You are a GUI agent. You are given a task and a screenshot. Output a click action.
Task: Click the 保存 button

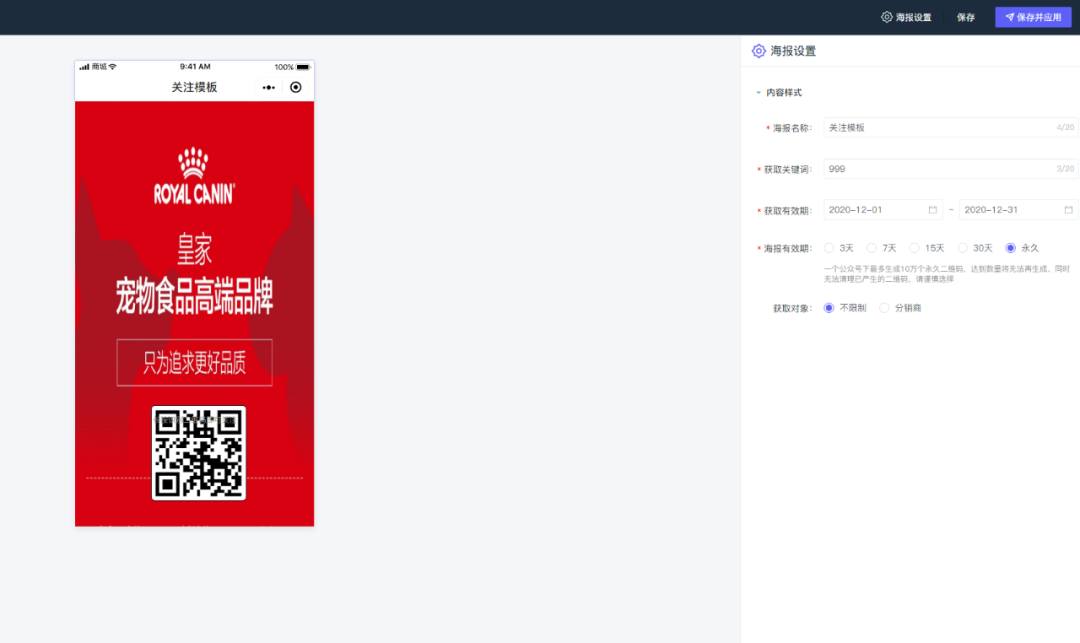[966, 17]
